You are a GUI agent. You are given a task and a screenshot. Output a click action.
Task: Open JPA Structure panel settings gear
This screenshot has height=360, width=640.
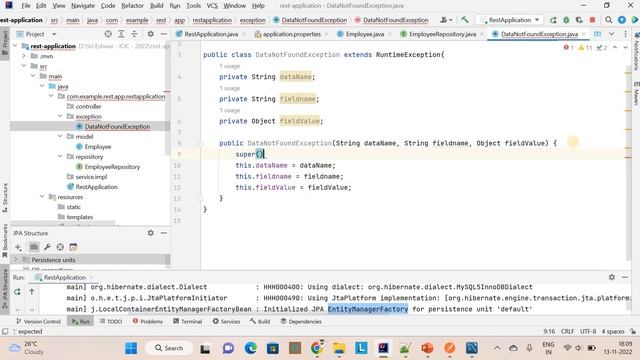coord(151,233)
